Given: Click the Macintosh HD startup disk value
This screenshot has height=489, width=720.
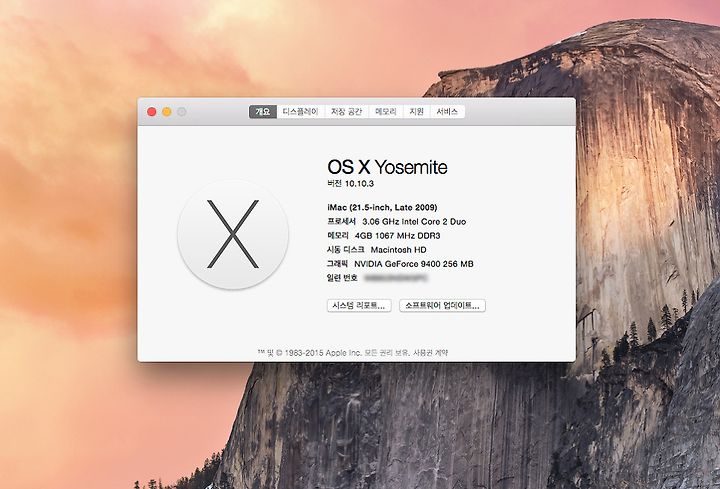Looking at the screenshot, I should pyautogui.click(x=399, y=250).
